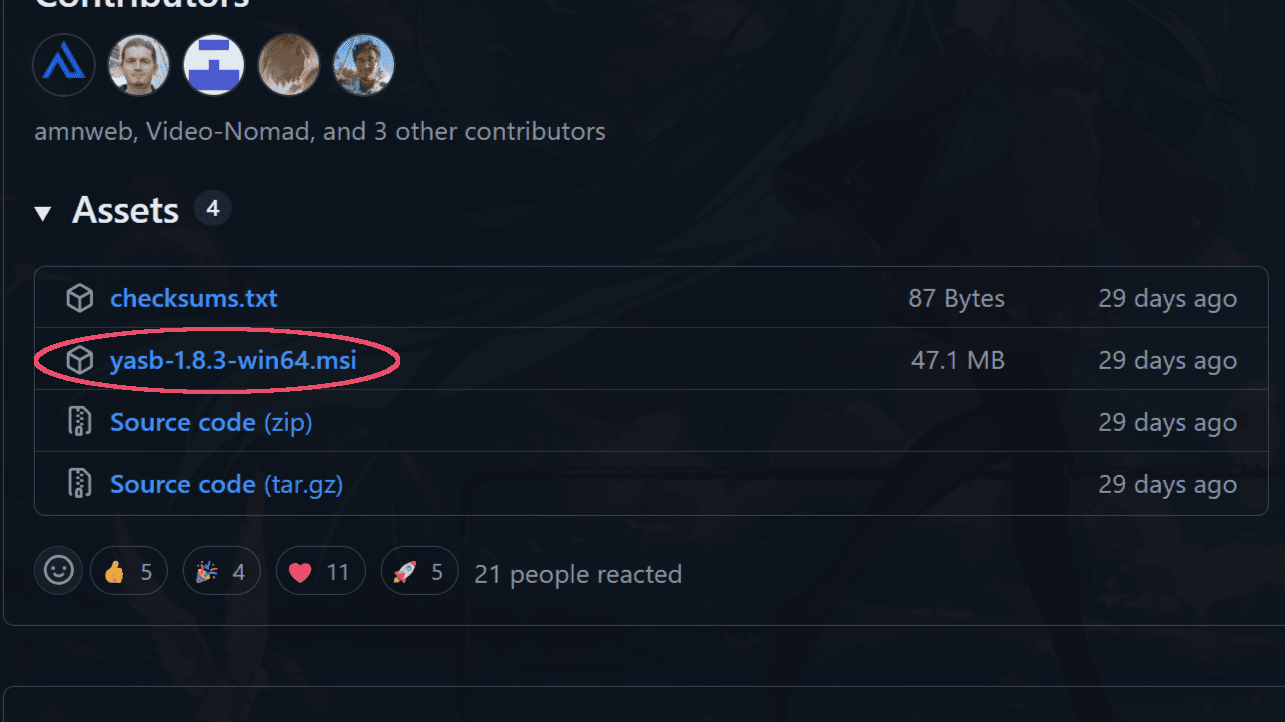Open the second contributor's profile photo
Screen dimensions: 1285x722
point(139,65)
